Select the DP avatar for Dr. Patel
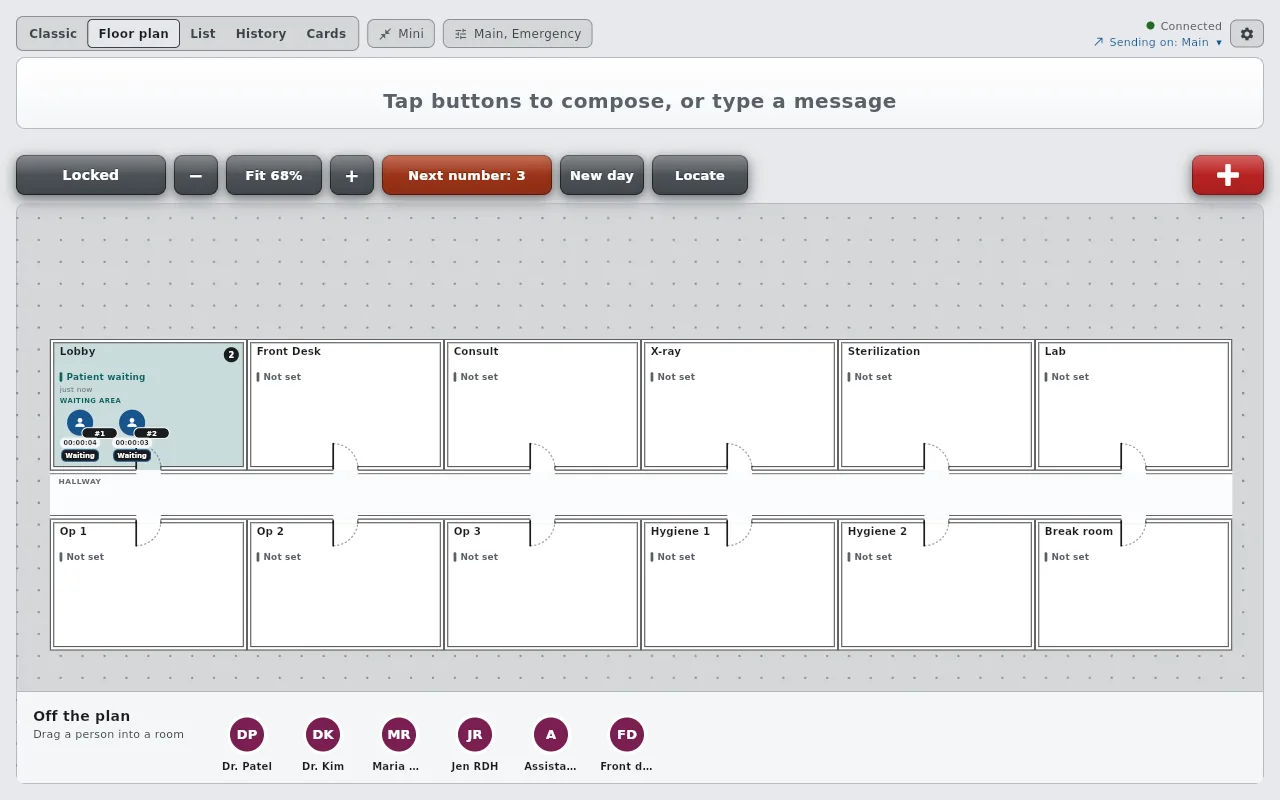Image resolution: width=1280 pixels, height=800 pixels. tap(247, 734)
